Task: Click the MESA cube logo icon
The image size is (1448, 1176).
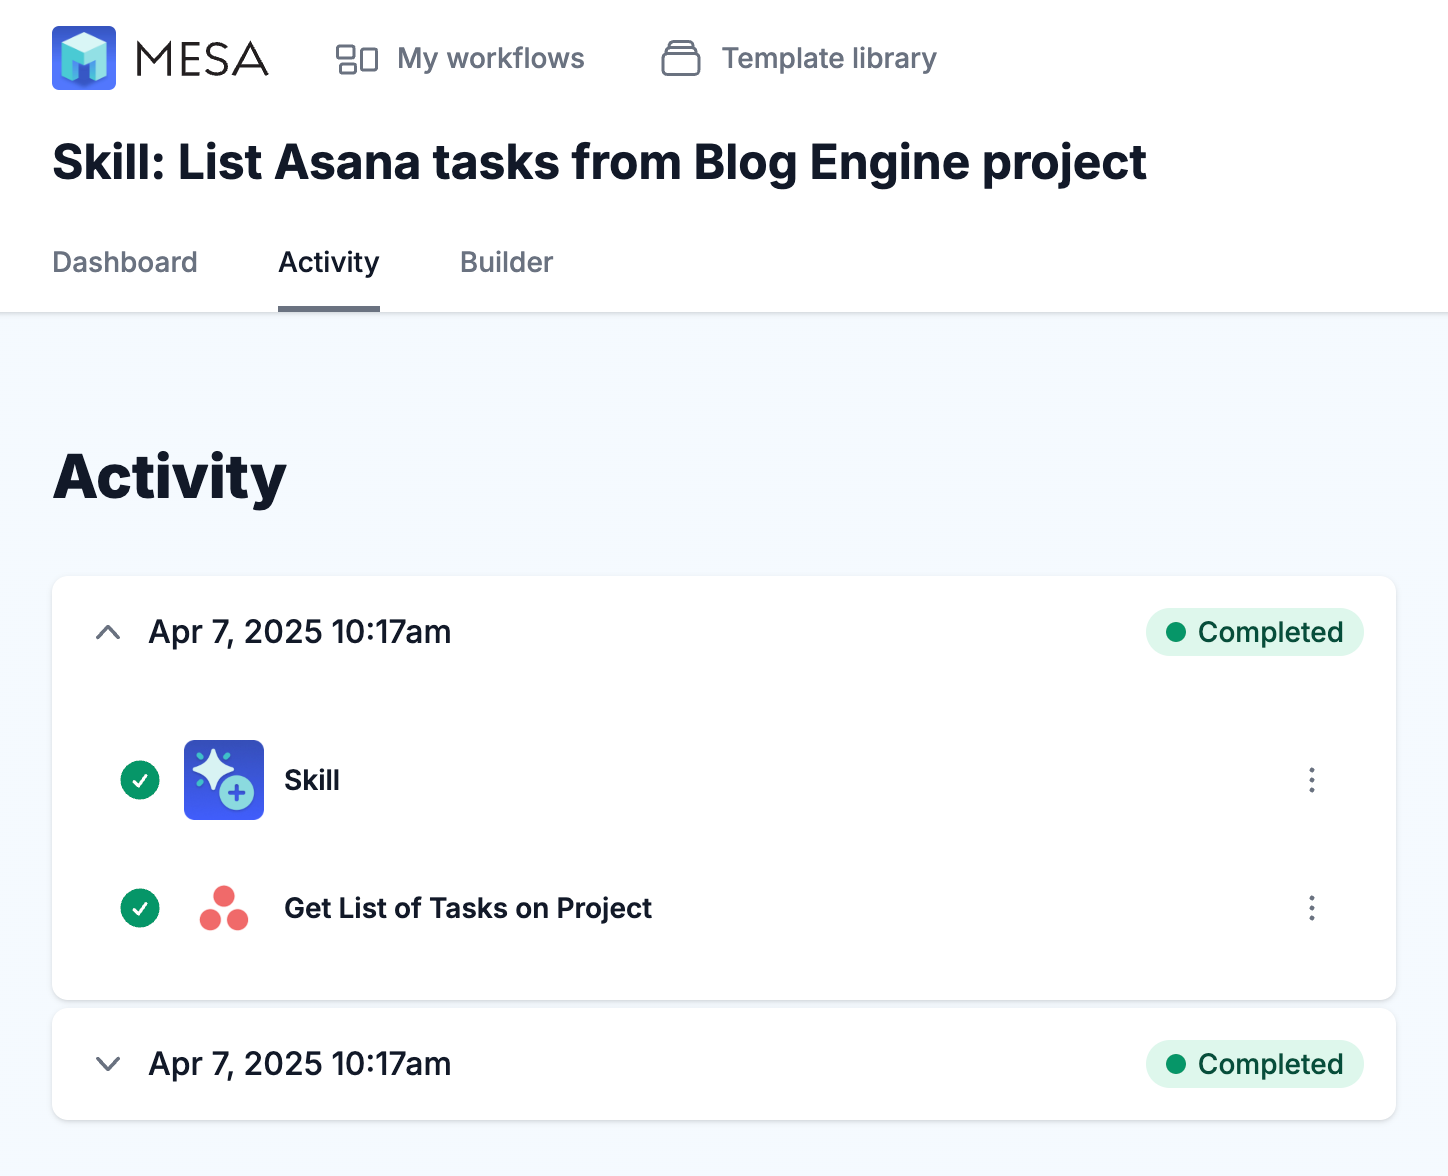Action: click(x=84, y=58)
